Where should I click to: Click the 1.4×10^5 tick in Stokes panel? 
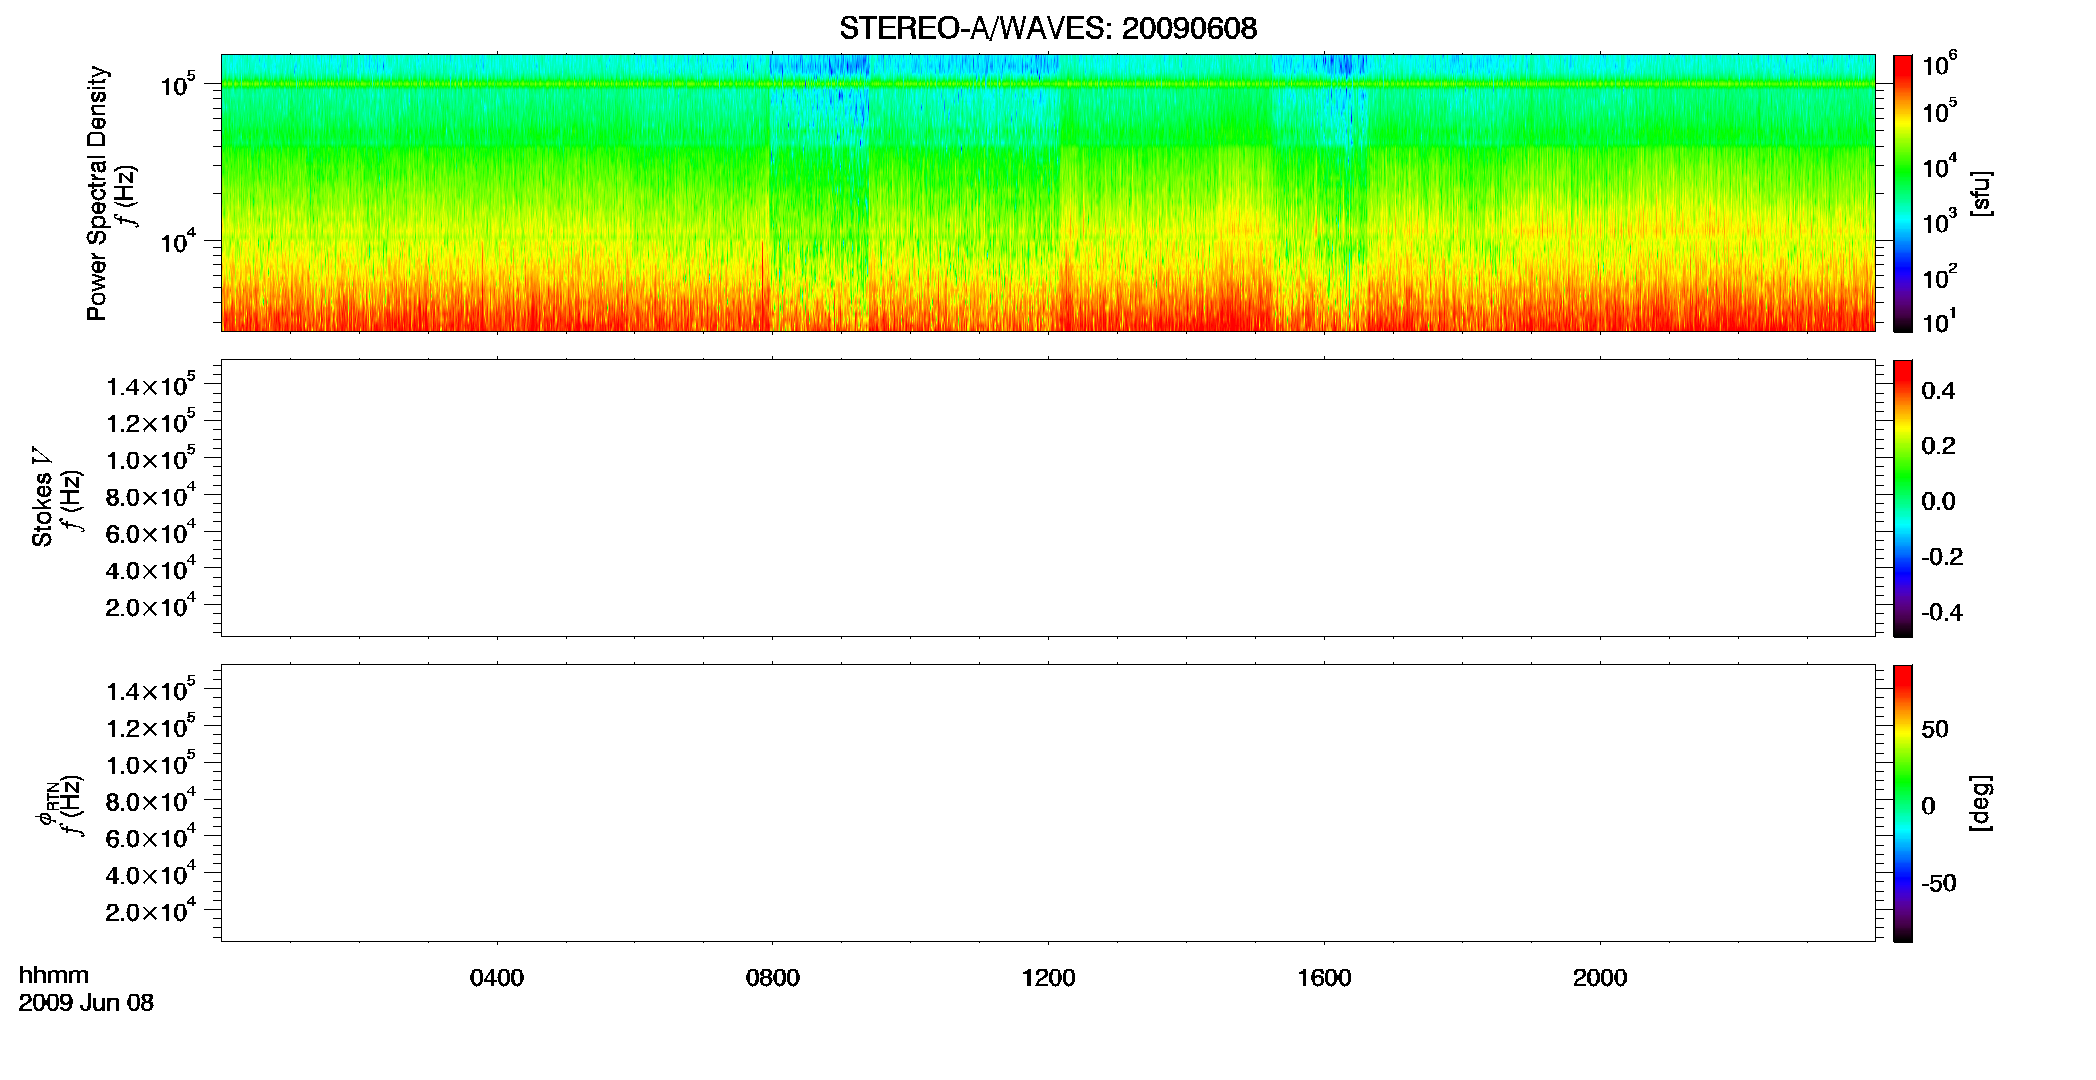tap(151, 386)
